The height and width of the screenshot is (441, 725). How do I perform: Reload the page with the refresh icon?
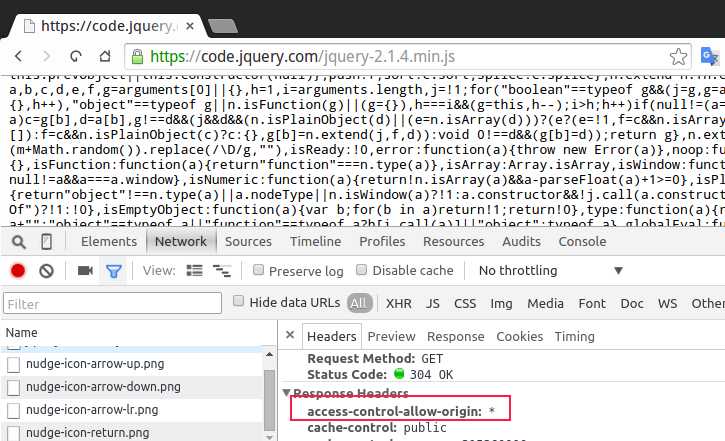click(x=75, y=56)
